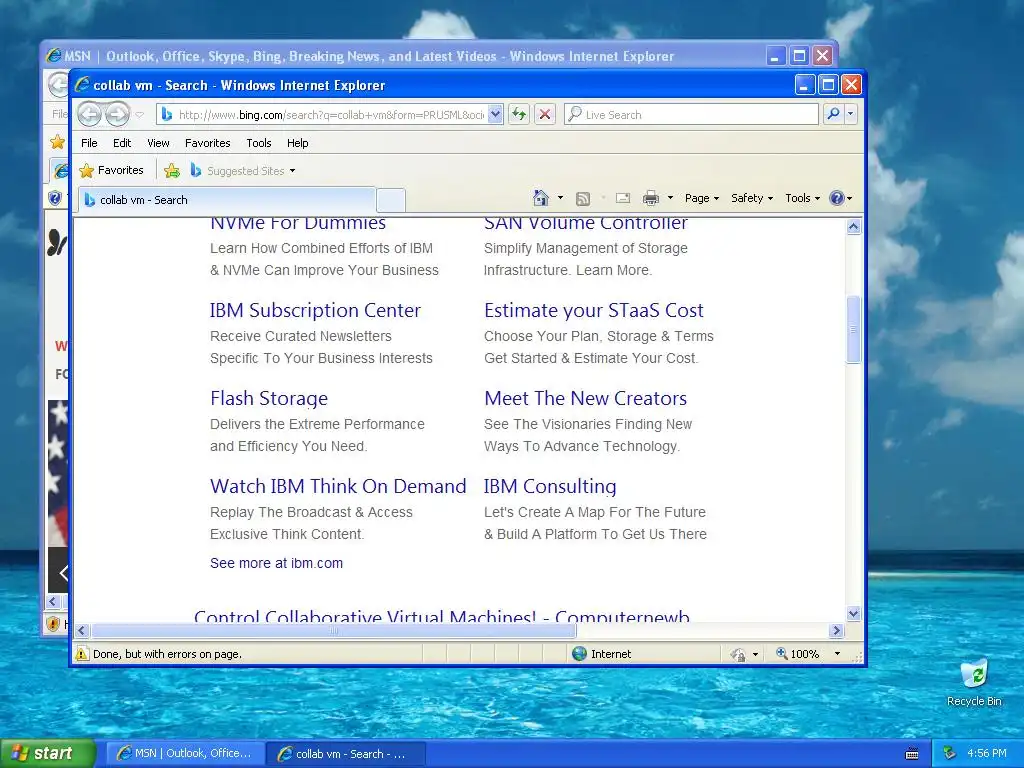Click the Windows start button
This screenshot has height=768, width=1024.
[48, 753]
